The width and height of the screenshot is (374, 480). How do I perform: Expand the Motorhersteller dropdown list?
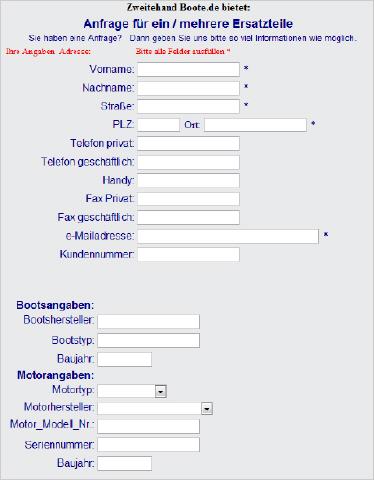coord(207,408)
